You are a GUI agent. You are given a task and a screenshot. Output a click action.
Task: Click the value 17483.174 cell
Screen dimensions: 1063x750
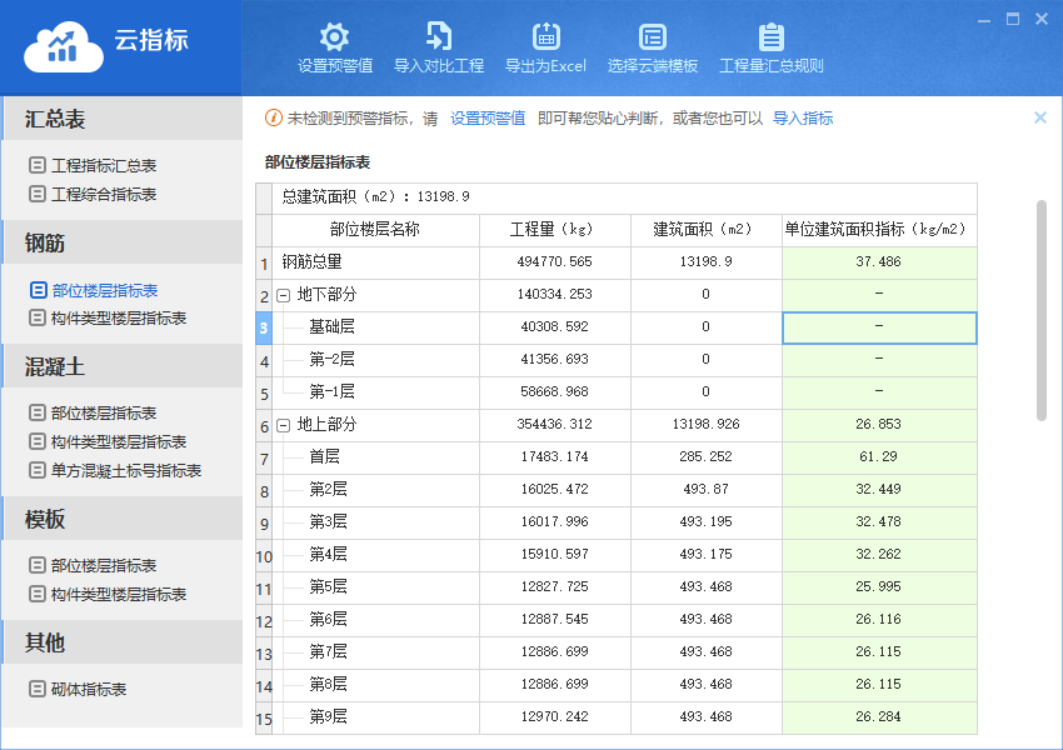click(x=555, y=457)
